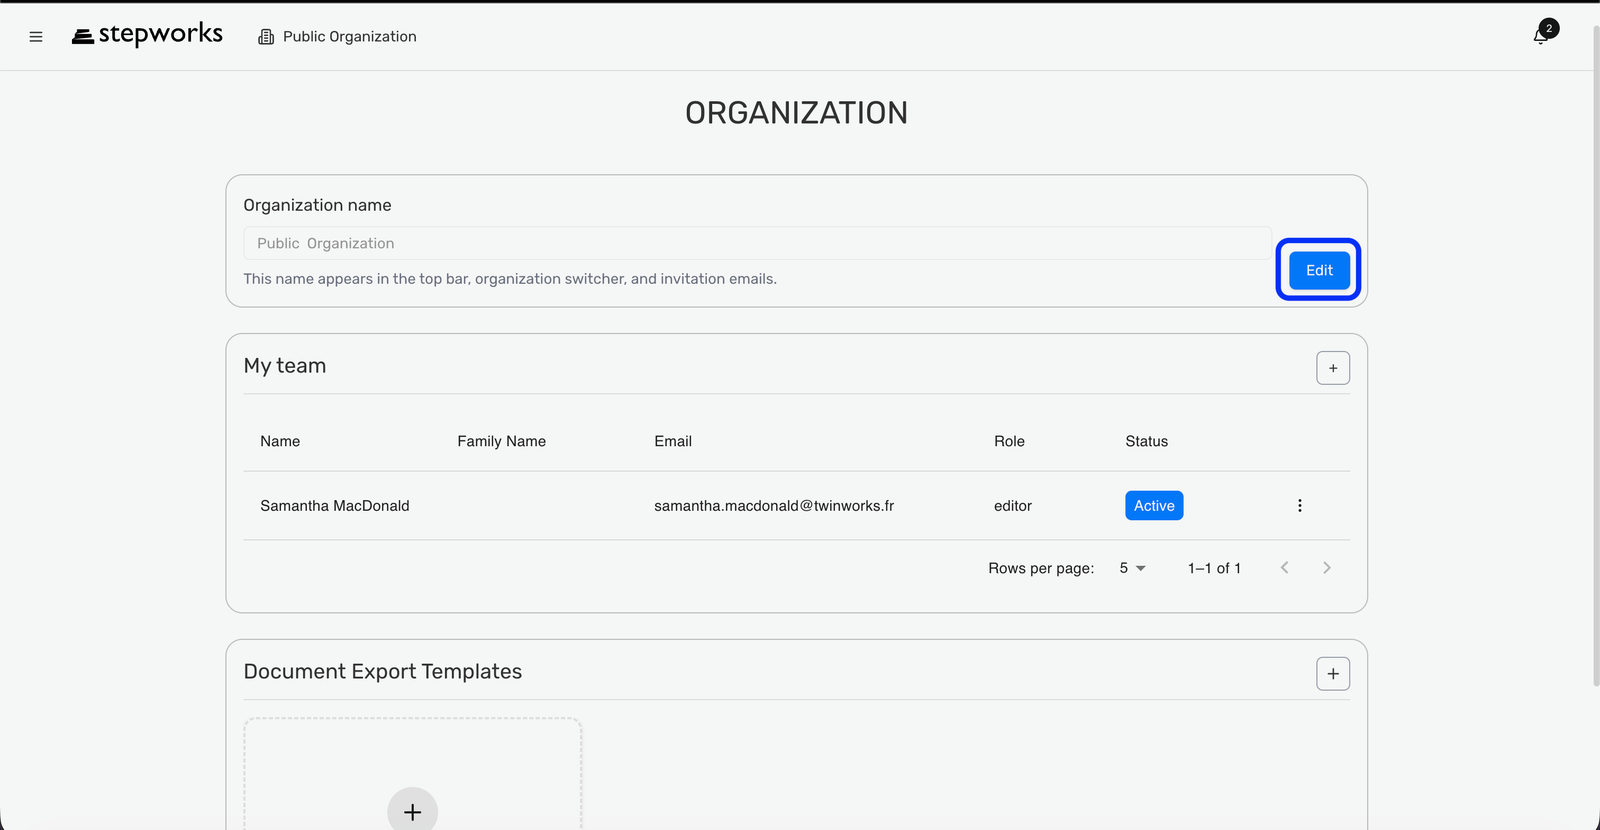
Task: Add a Document Export Template via header plus
Action: tap(1333, 674)
